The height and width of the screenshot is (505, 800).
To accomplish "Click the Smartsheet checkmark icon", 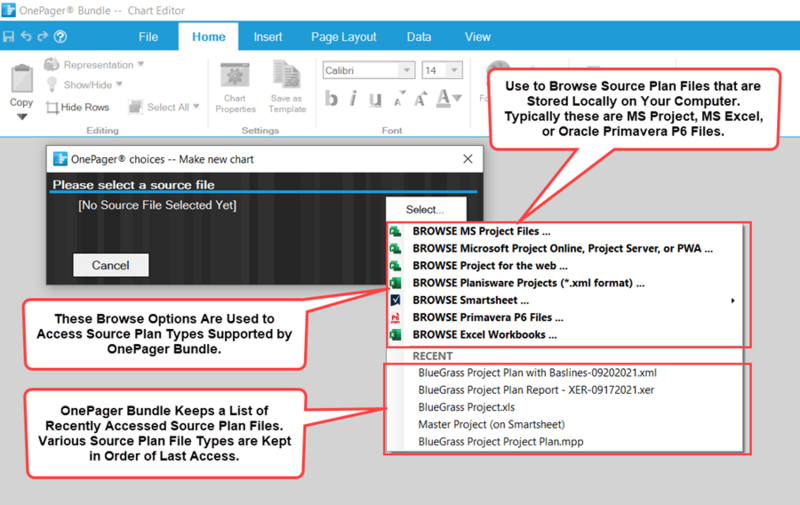I will coord(395,300).
